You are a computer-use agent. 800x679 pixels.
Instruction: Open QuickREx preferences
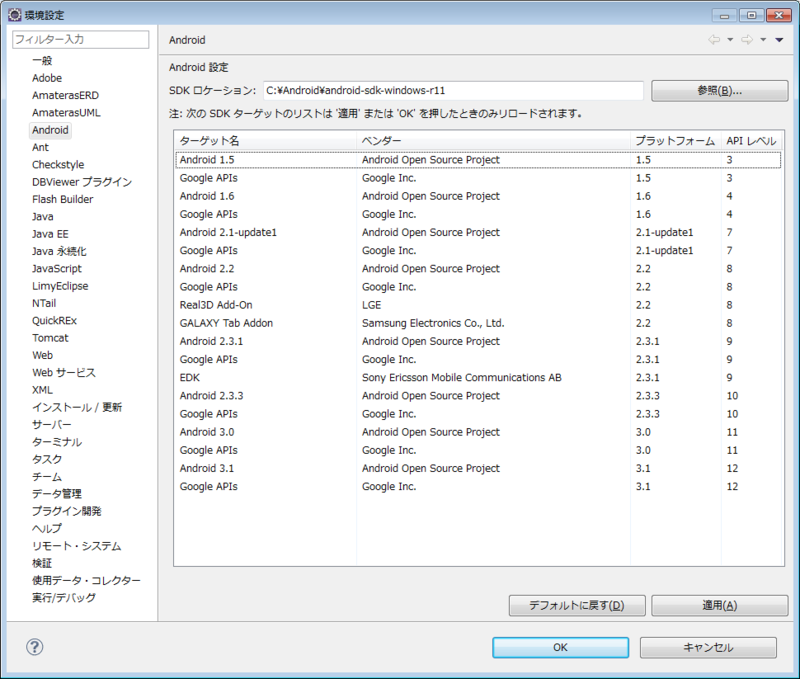(x=54, y=321)
